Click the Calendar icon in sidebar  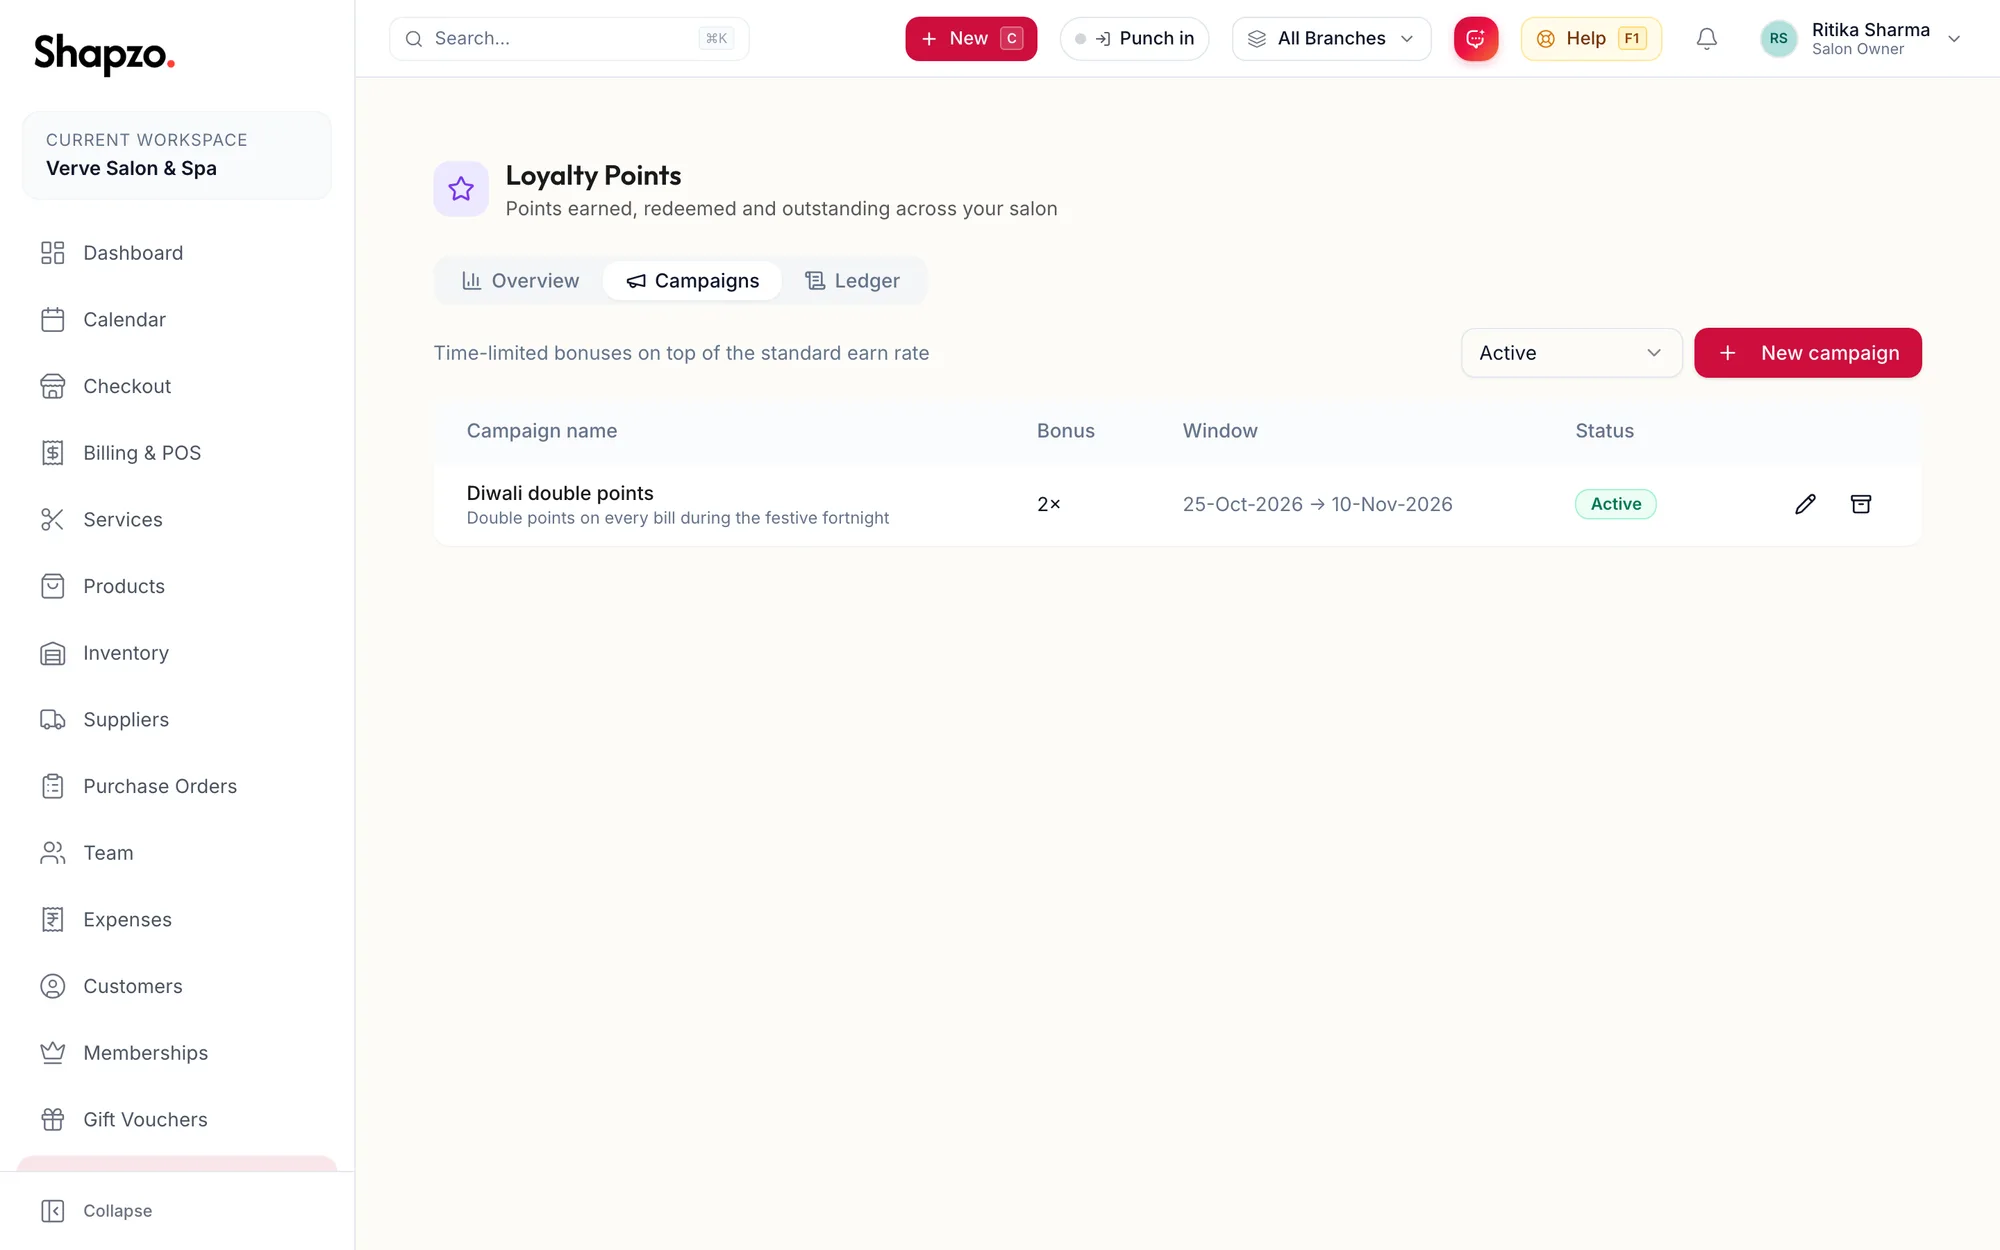tap(53, 320)
